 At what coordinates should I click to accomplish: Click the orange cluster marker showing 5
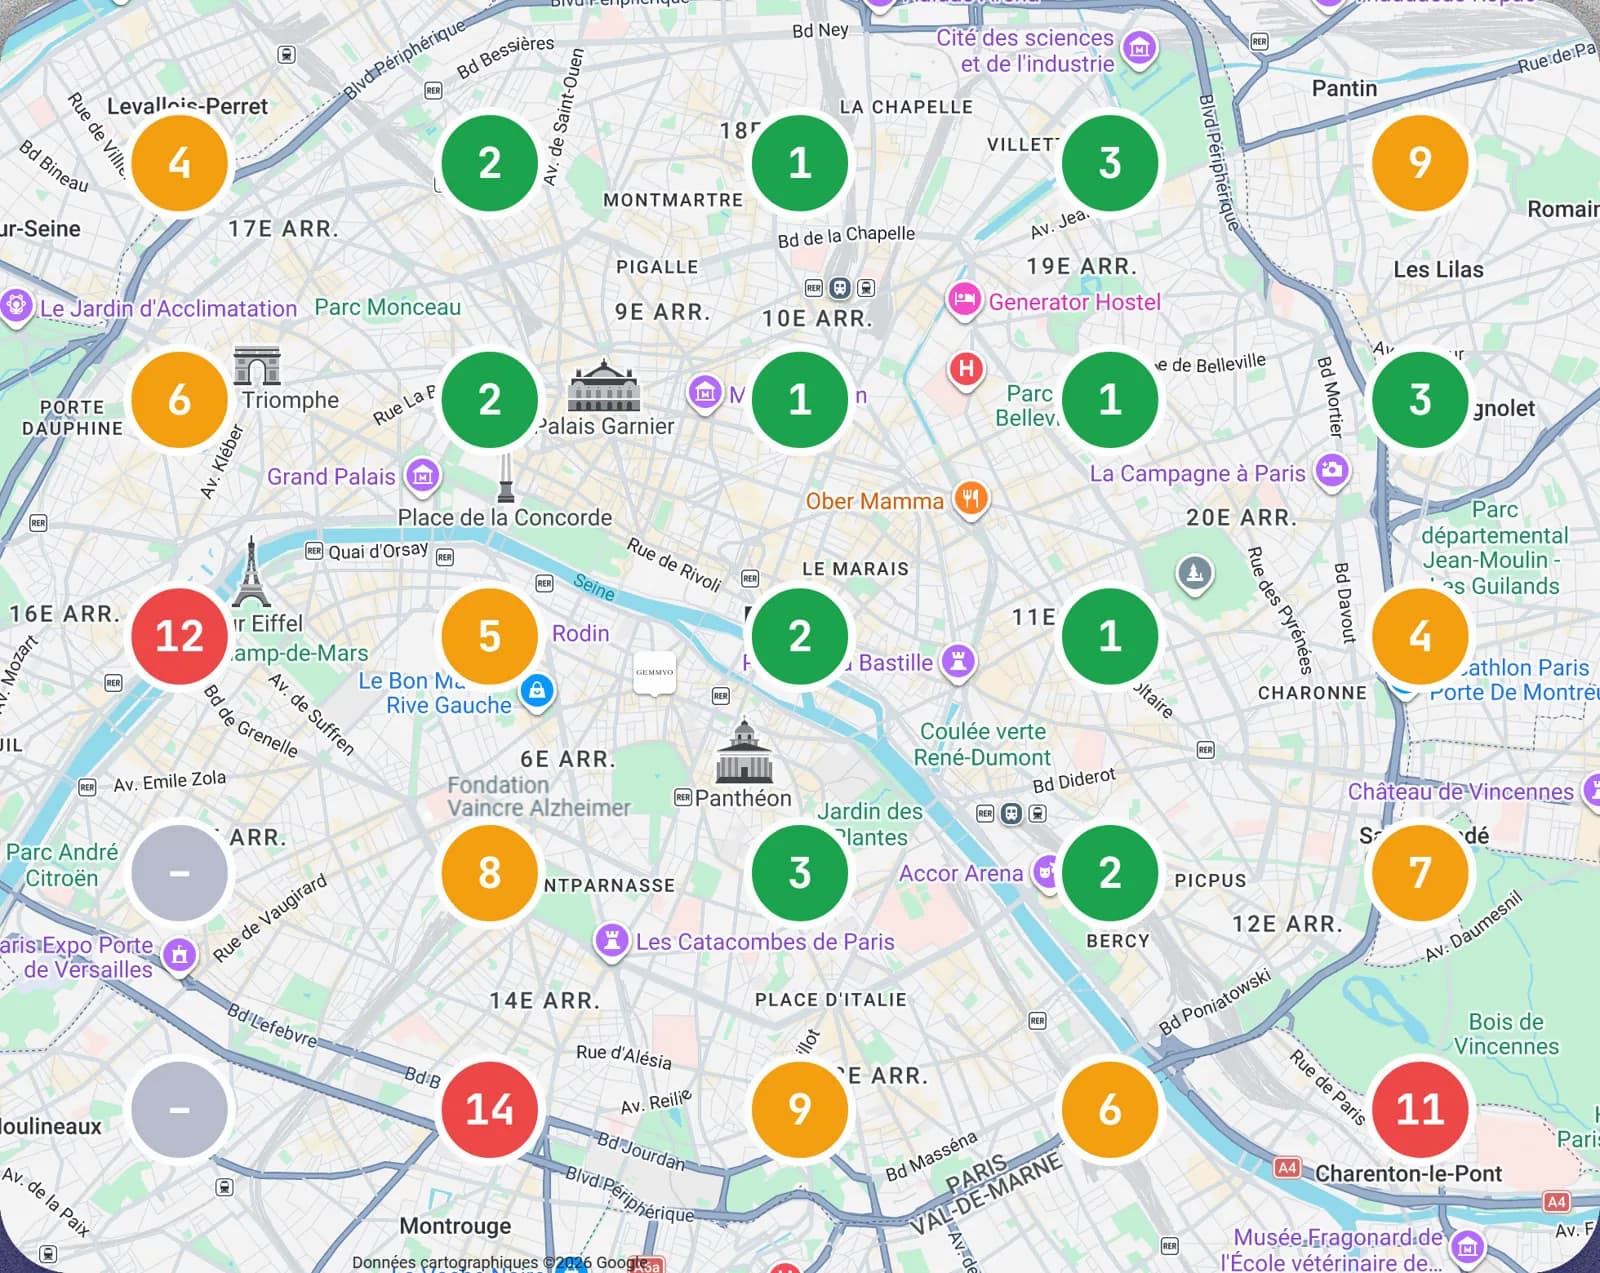[489, 636]
